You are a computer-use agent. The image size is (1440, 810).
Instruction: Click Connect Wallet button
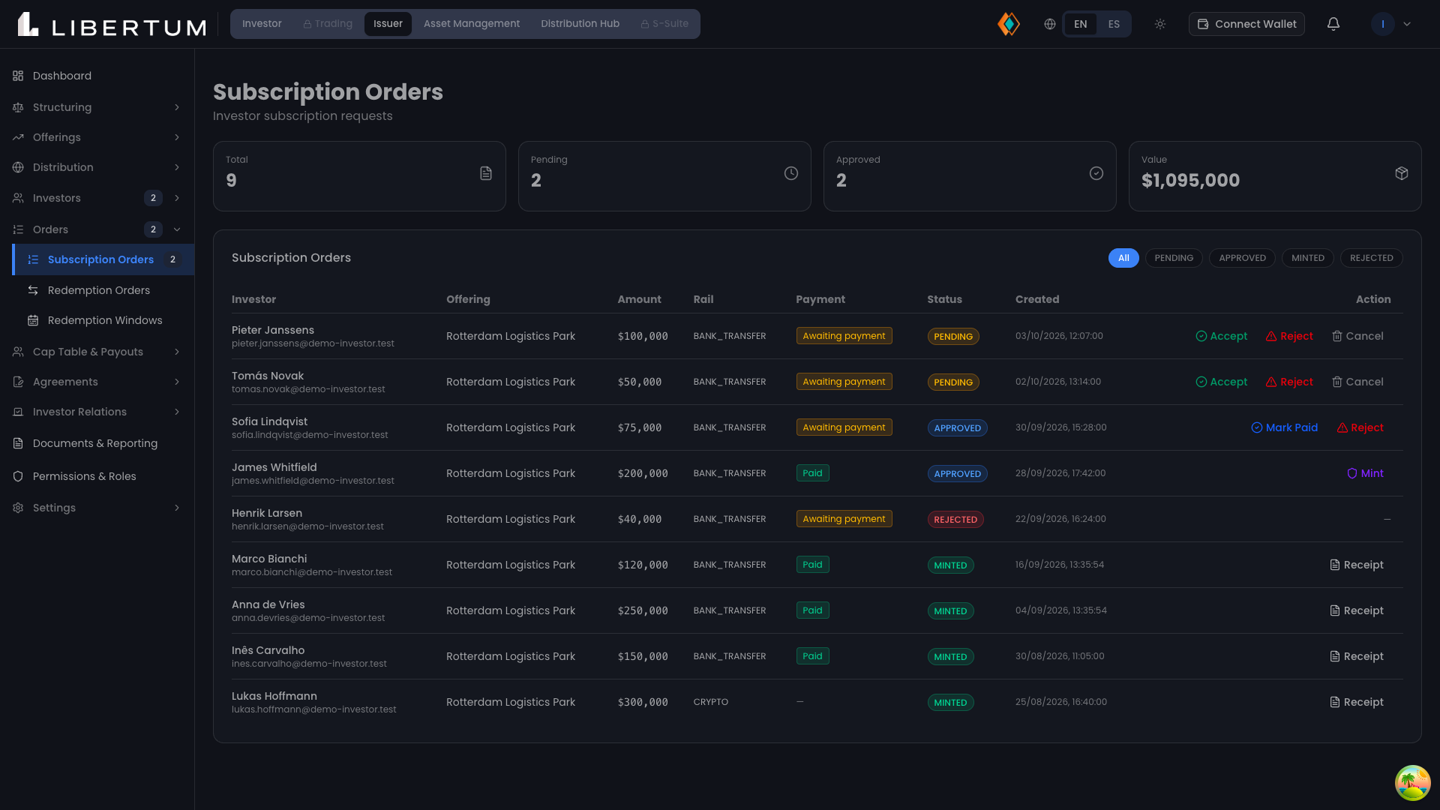point(1246,24)
